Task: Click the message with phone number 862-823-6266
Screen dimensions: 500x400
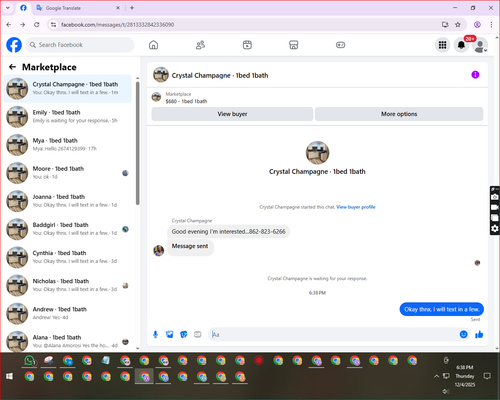Action: point(228,231)
